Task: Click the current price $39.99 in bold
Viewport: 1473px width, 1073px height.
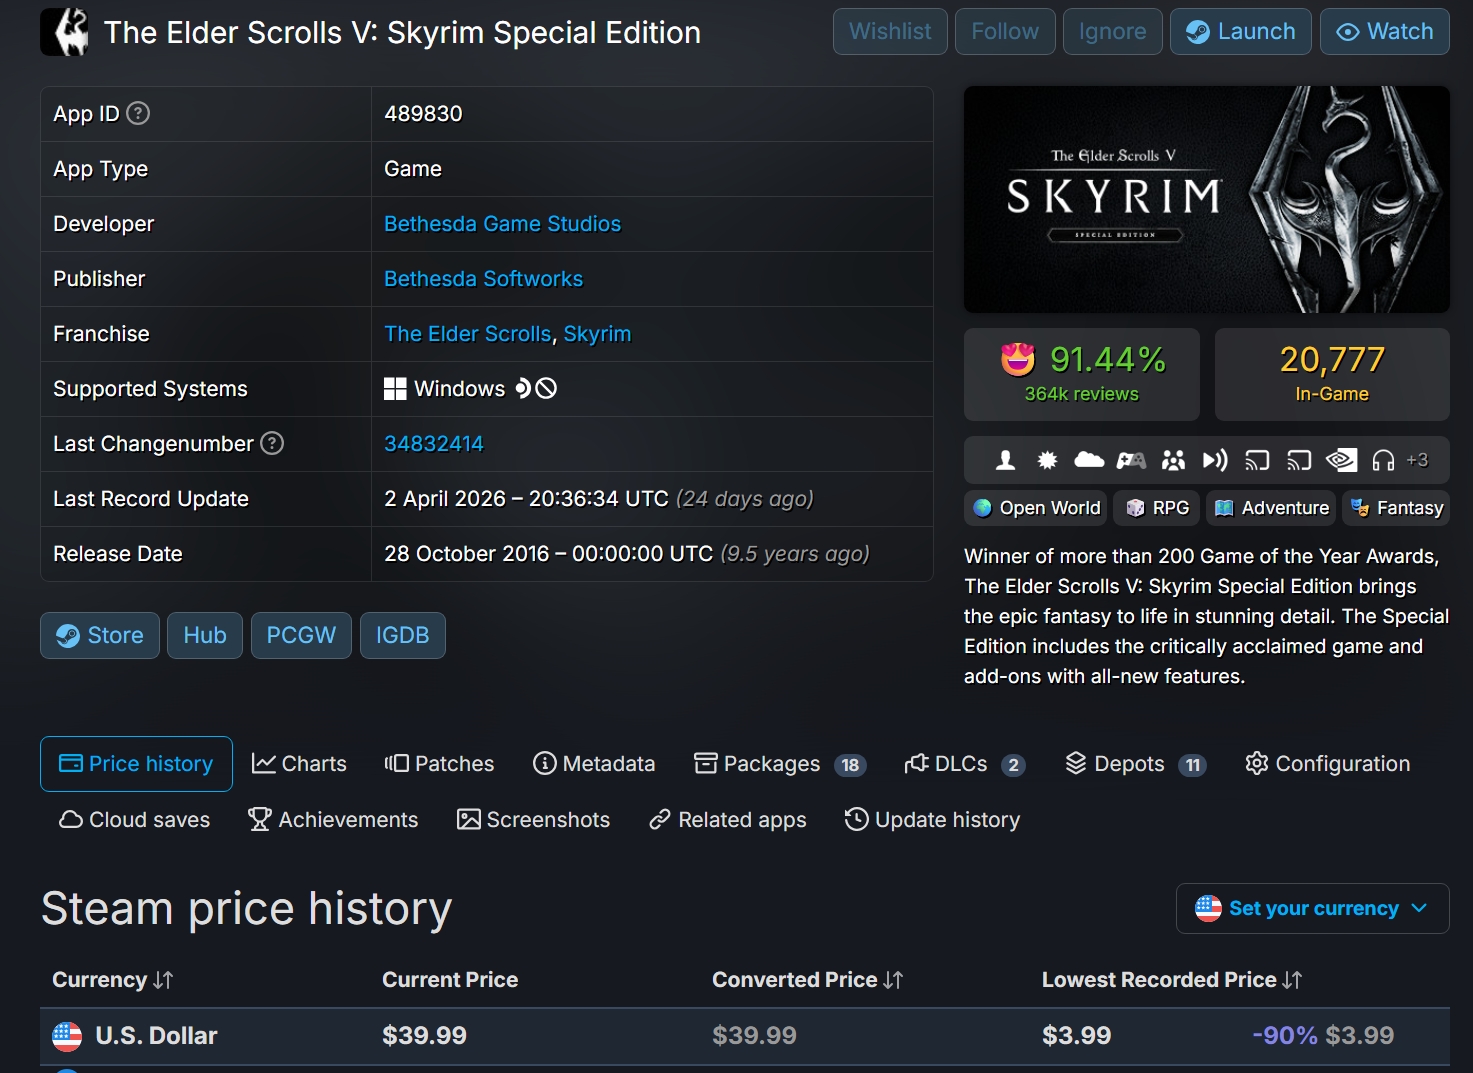Action: [x=424, y=1036]
